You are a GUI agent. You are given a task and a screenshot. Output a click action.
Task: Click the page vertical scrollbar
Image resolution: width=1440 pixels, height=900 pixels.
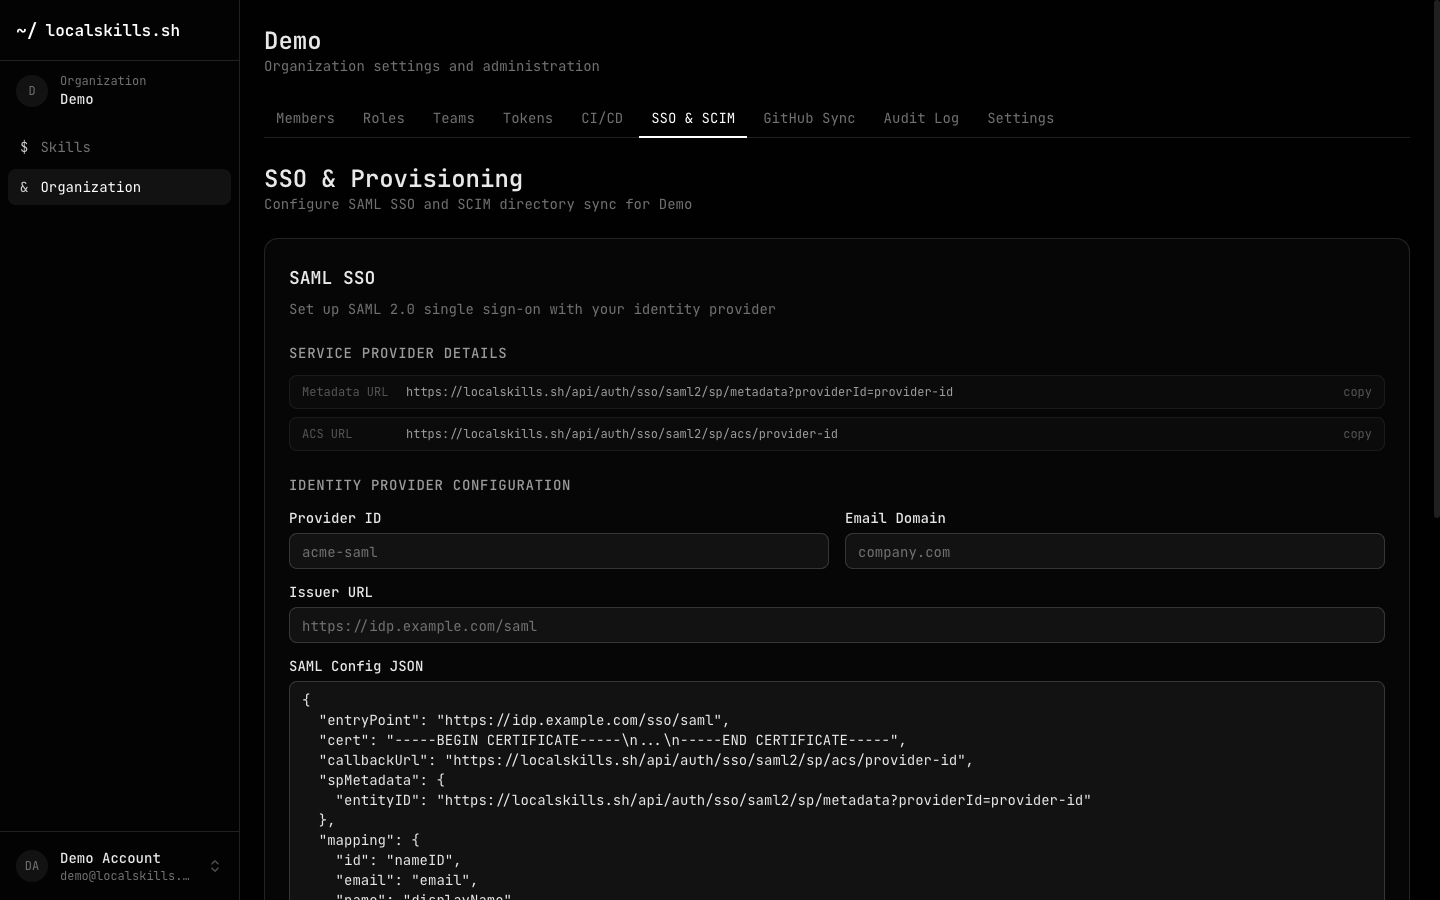tap(1436, 260)
